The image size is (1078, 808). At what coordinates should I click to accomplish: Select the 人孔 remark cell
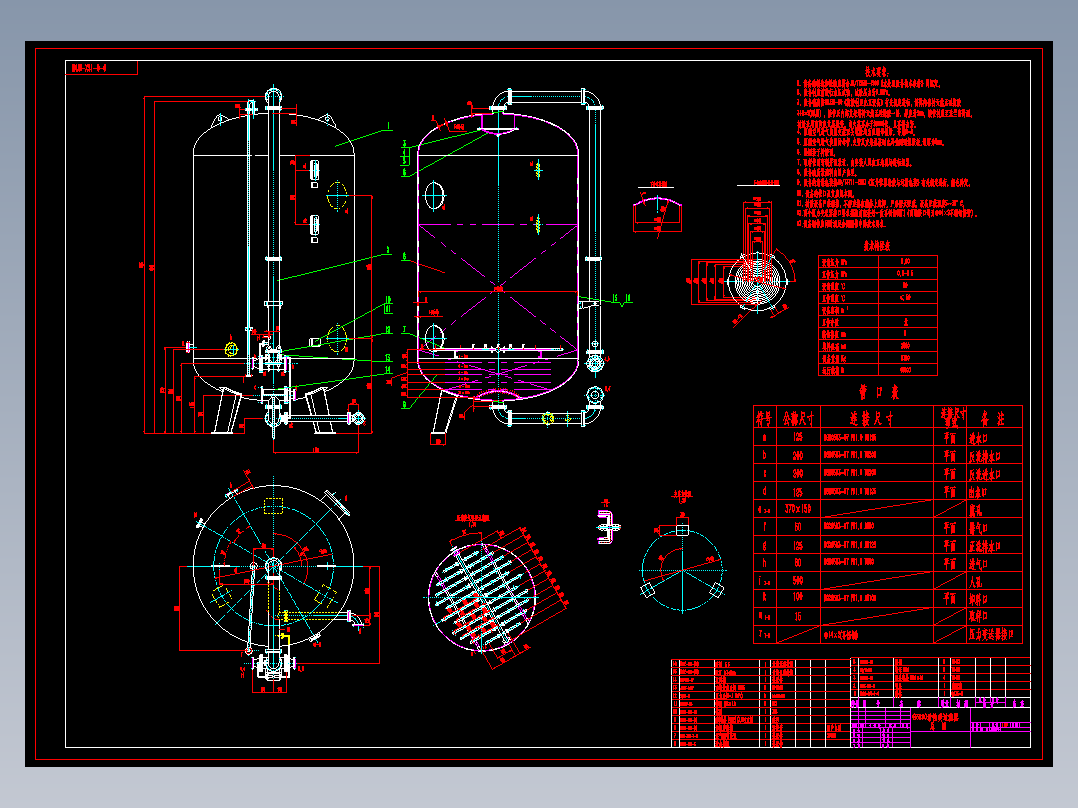pyautogui.click(x=995, y=581)
